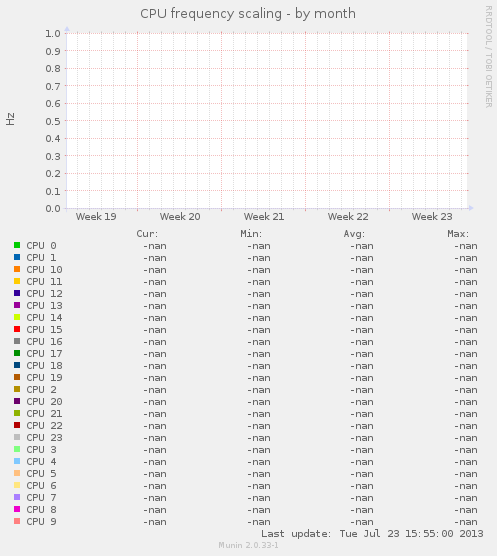This screenshot has width=497, height=556.
Task: Click the Munin 2.0.33-1 version text
Action: [x=248, y=545]
